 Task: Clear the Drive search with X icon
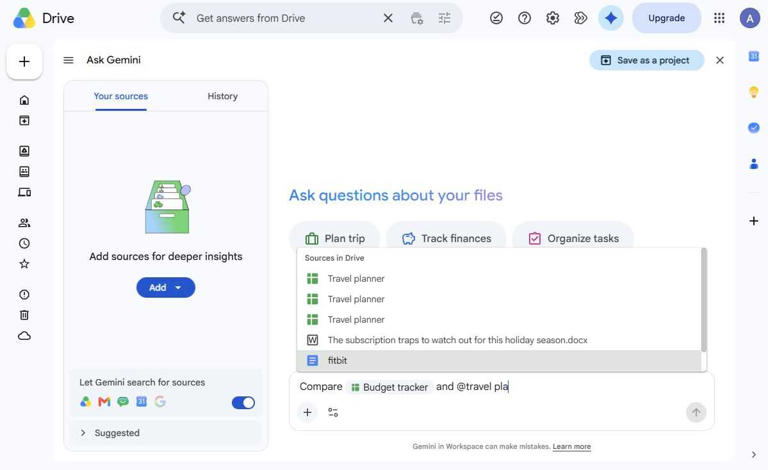388,18
